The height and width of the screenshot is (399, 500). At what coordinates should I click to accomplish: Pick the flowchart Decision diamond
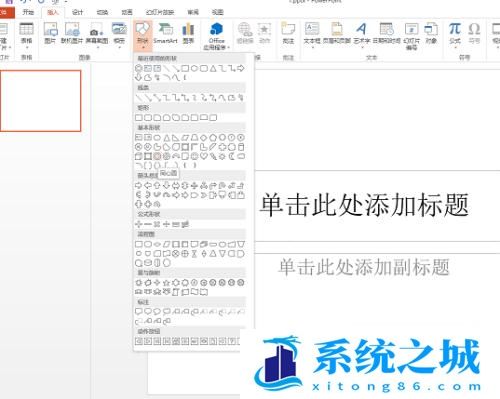point(157,244)
